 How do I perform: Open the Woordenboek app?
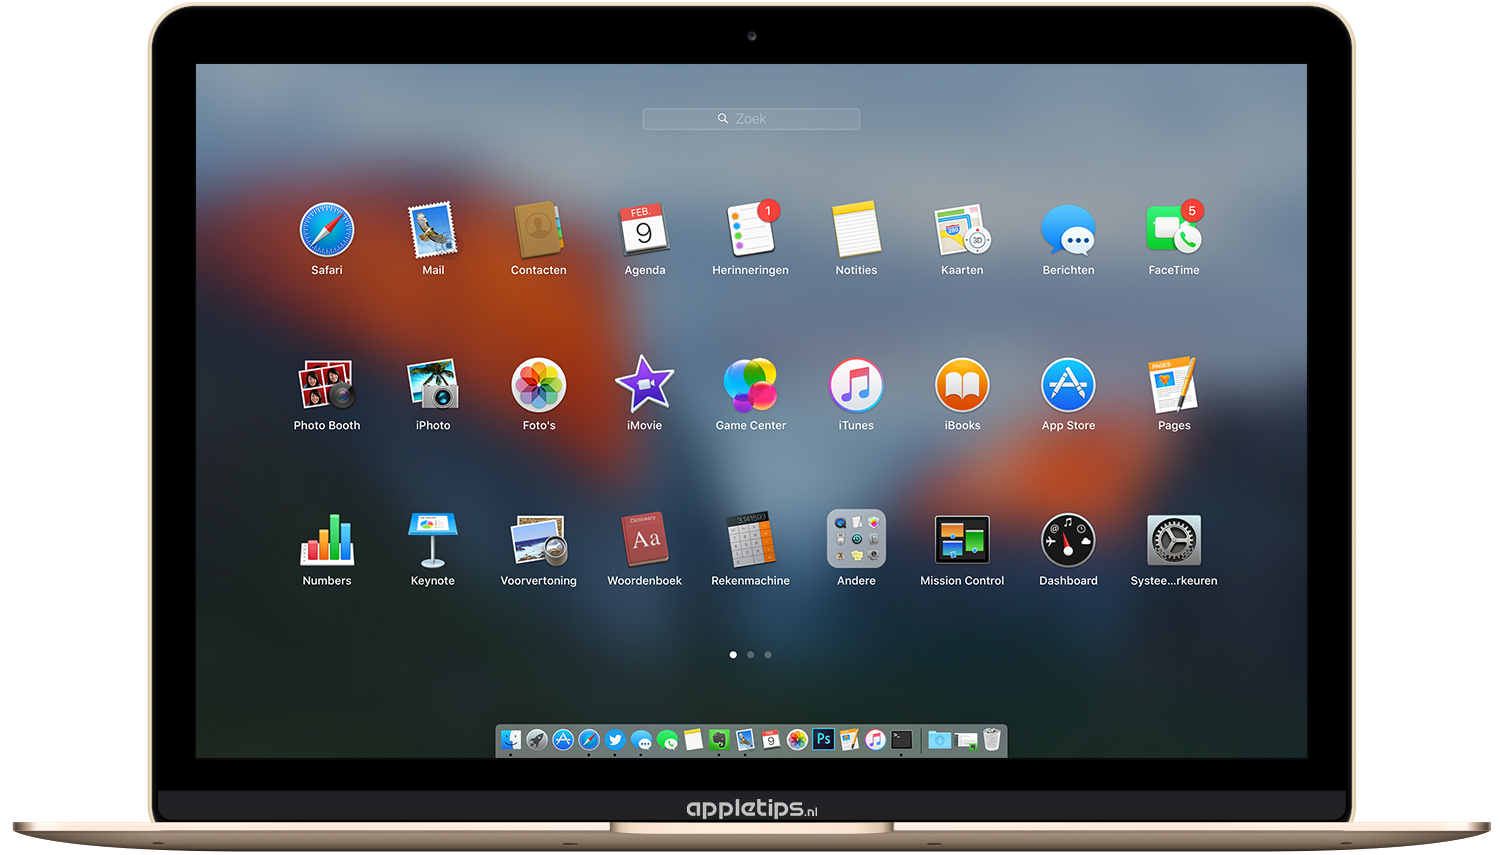point(644,540)
